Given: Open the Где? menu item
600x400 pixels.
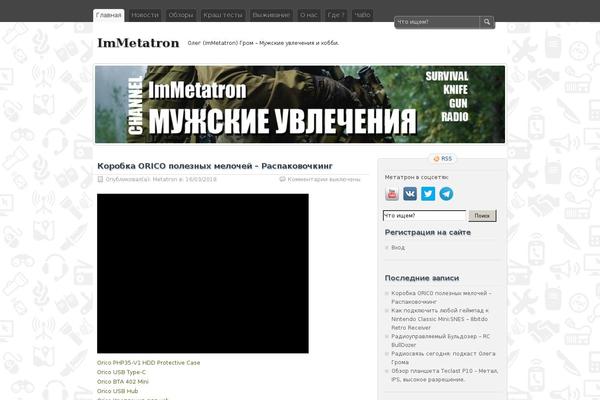Looking at the screenshot, I should coord(336,15).
